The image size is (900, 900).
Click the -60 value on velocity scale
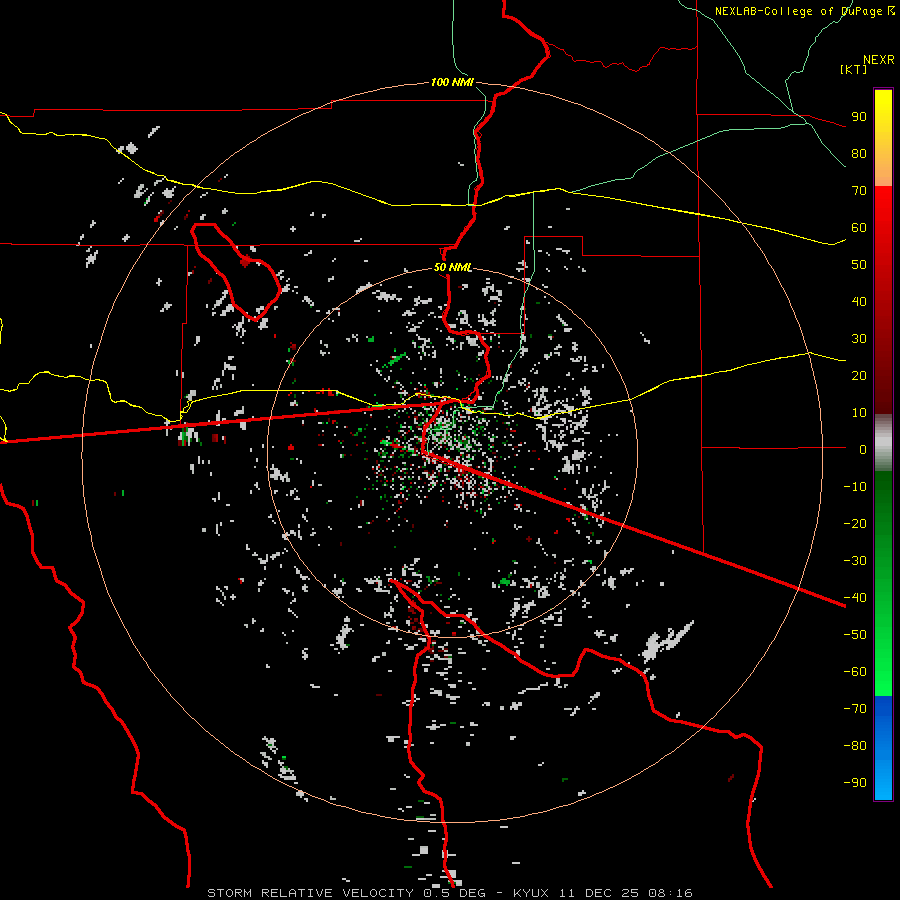(855, 672)
